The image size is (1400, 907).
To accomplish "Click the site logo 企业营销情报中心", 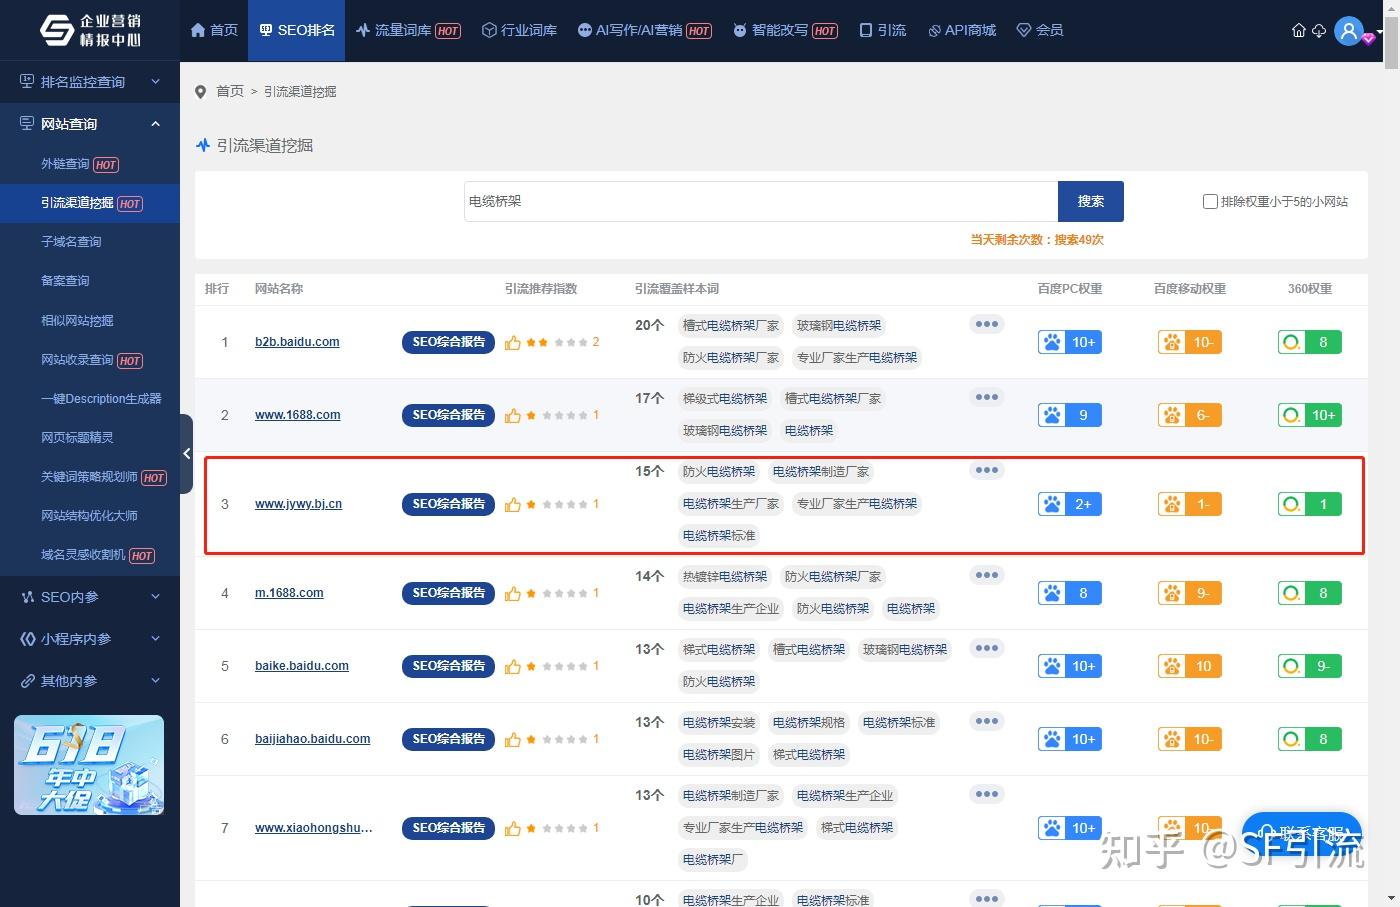I will tap(90, 30).
